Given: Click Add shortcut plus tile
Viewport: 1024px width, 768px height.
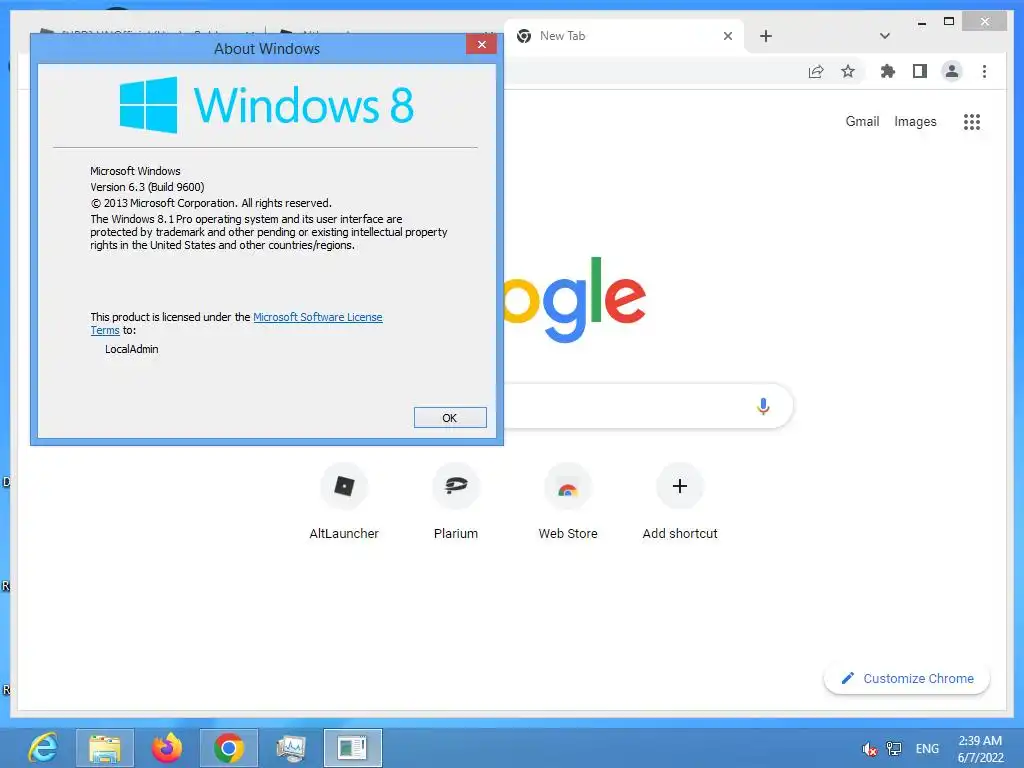Looking at the screenshot, I should [680, 502].
